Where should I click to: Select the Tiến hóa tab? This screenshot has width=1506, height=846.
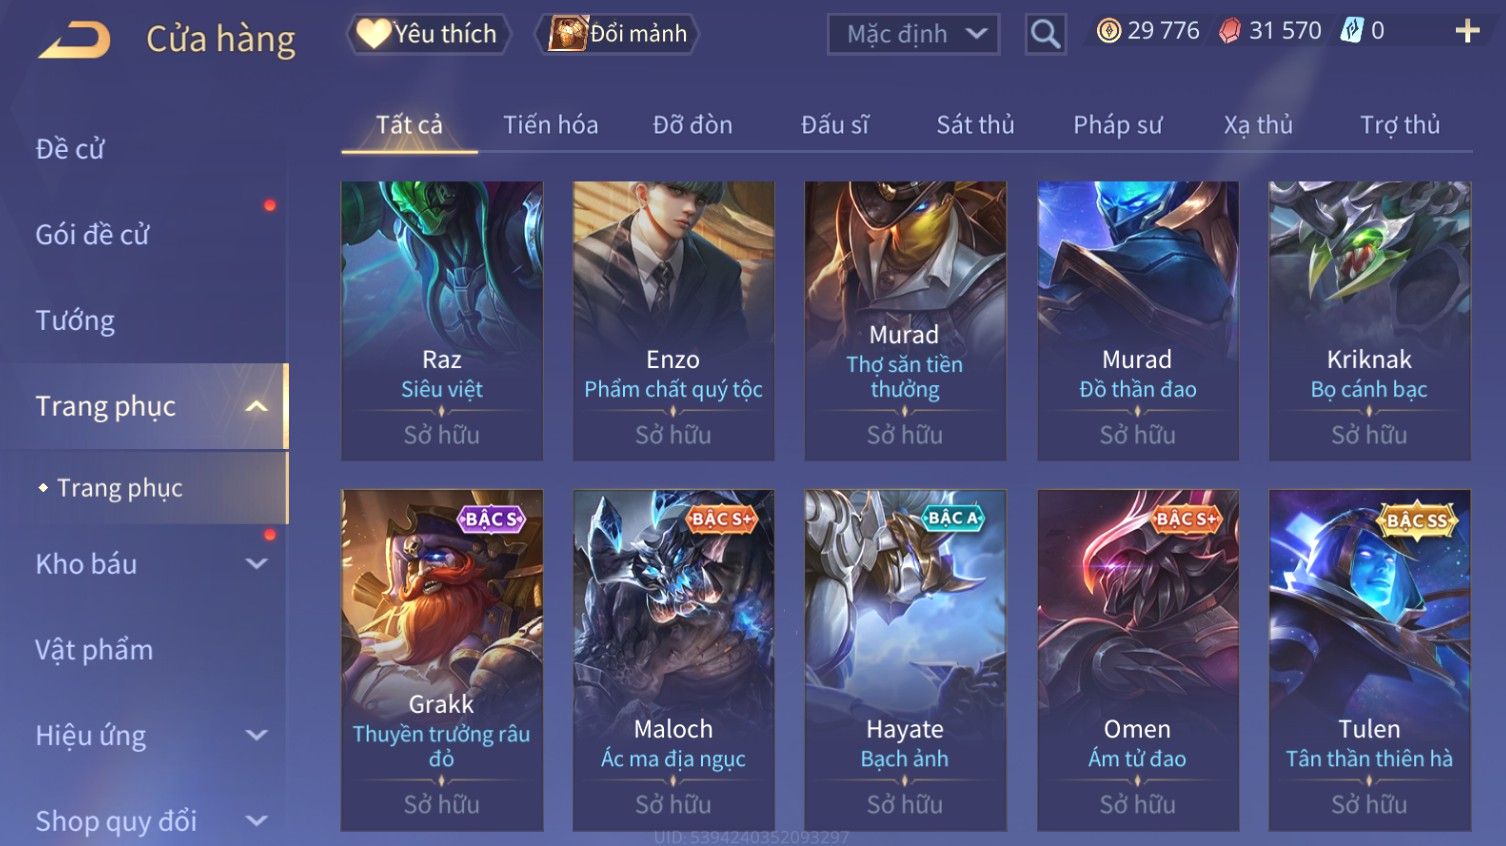pos(550,125)
